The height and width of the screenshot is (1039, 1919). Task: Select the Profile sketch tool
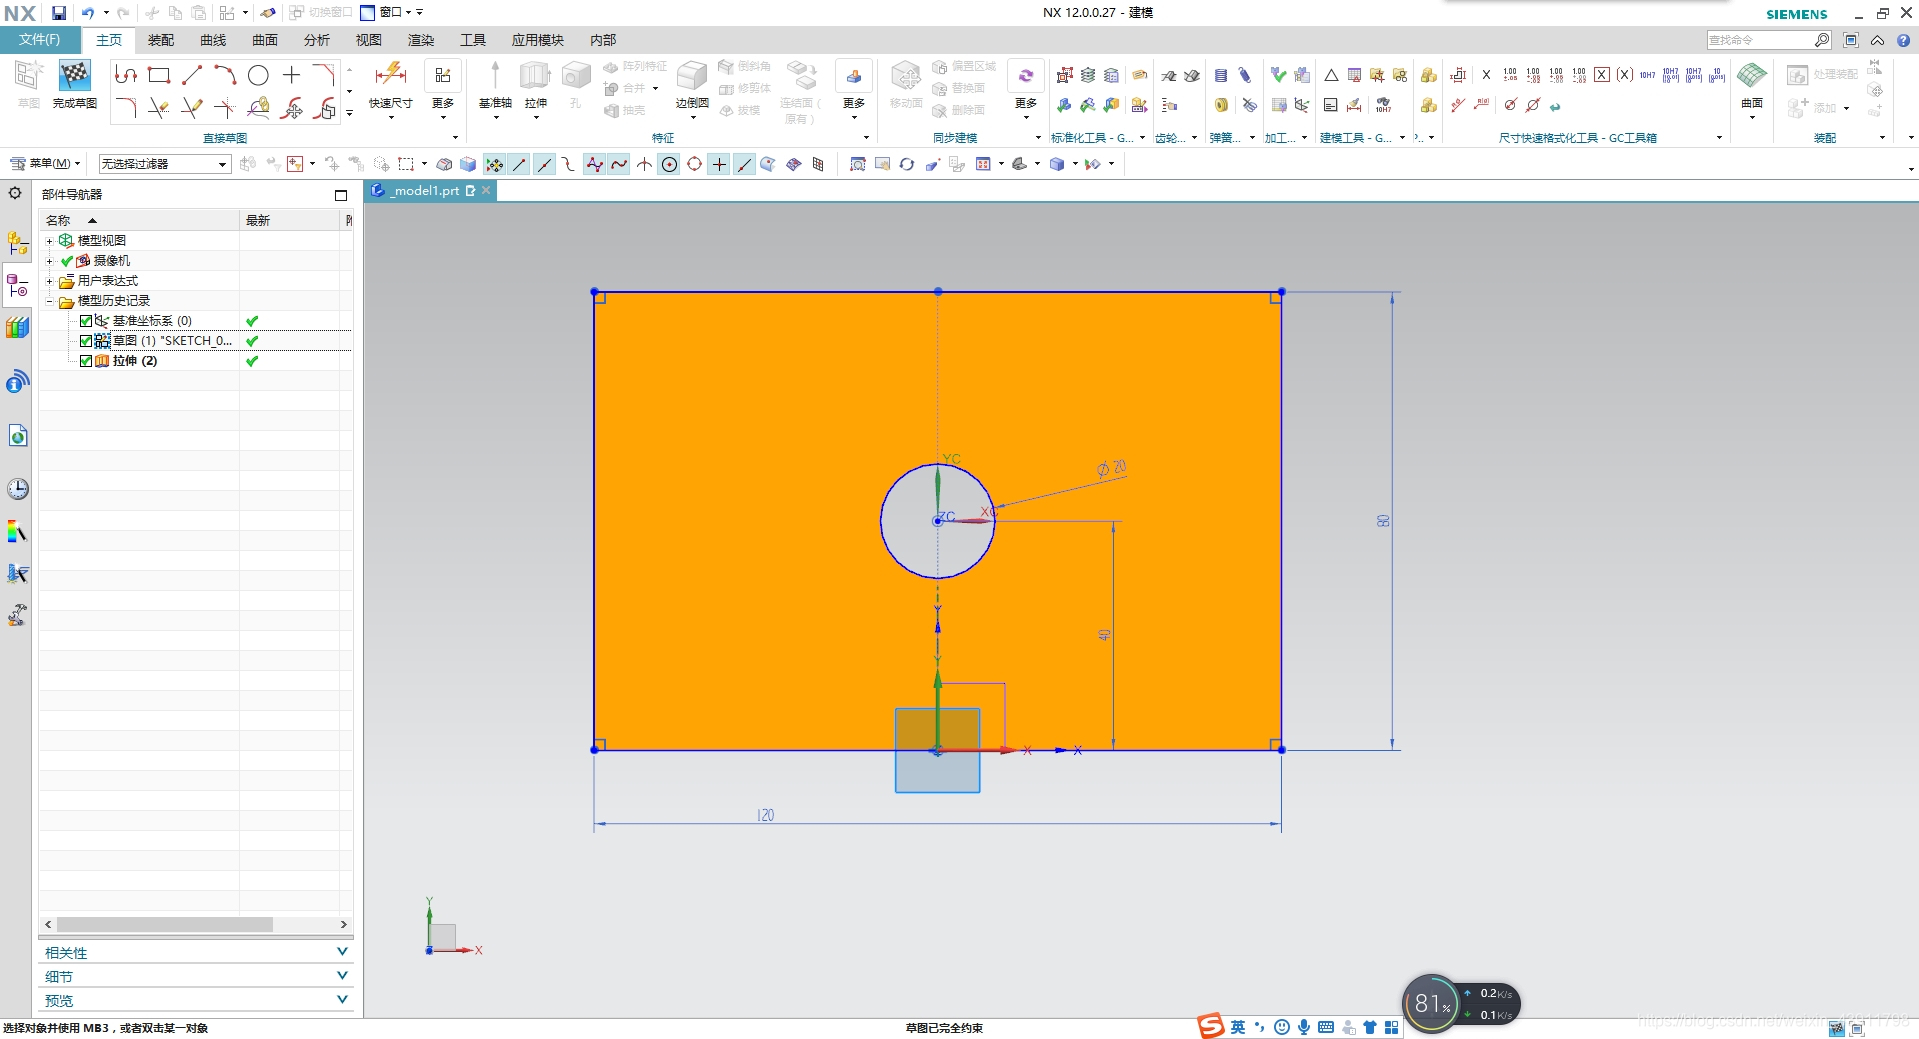tap(125, 75)
